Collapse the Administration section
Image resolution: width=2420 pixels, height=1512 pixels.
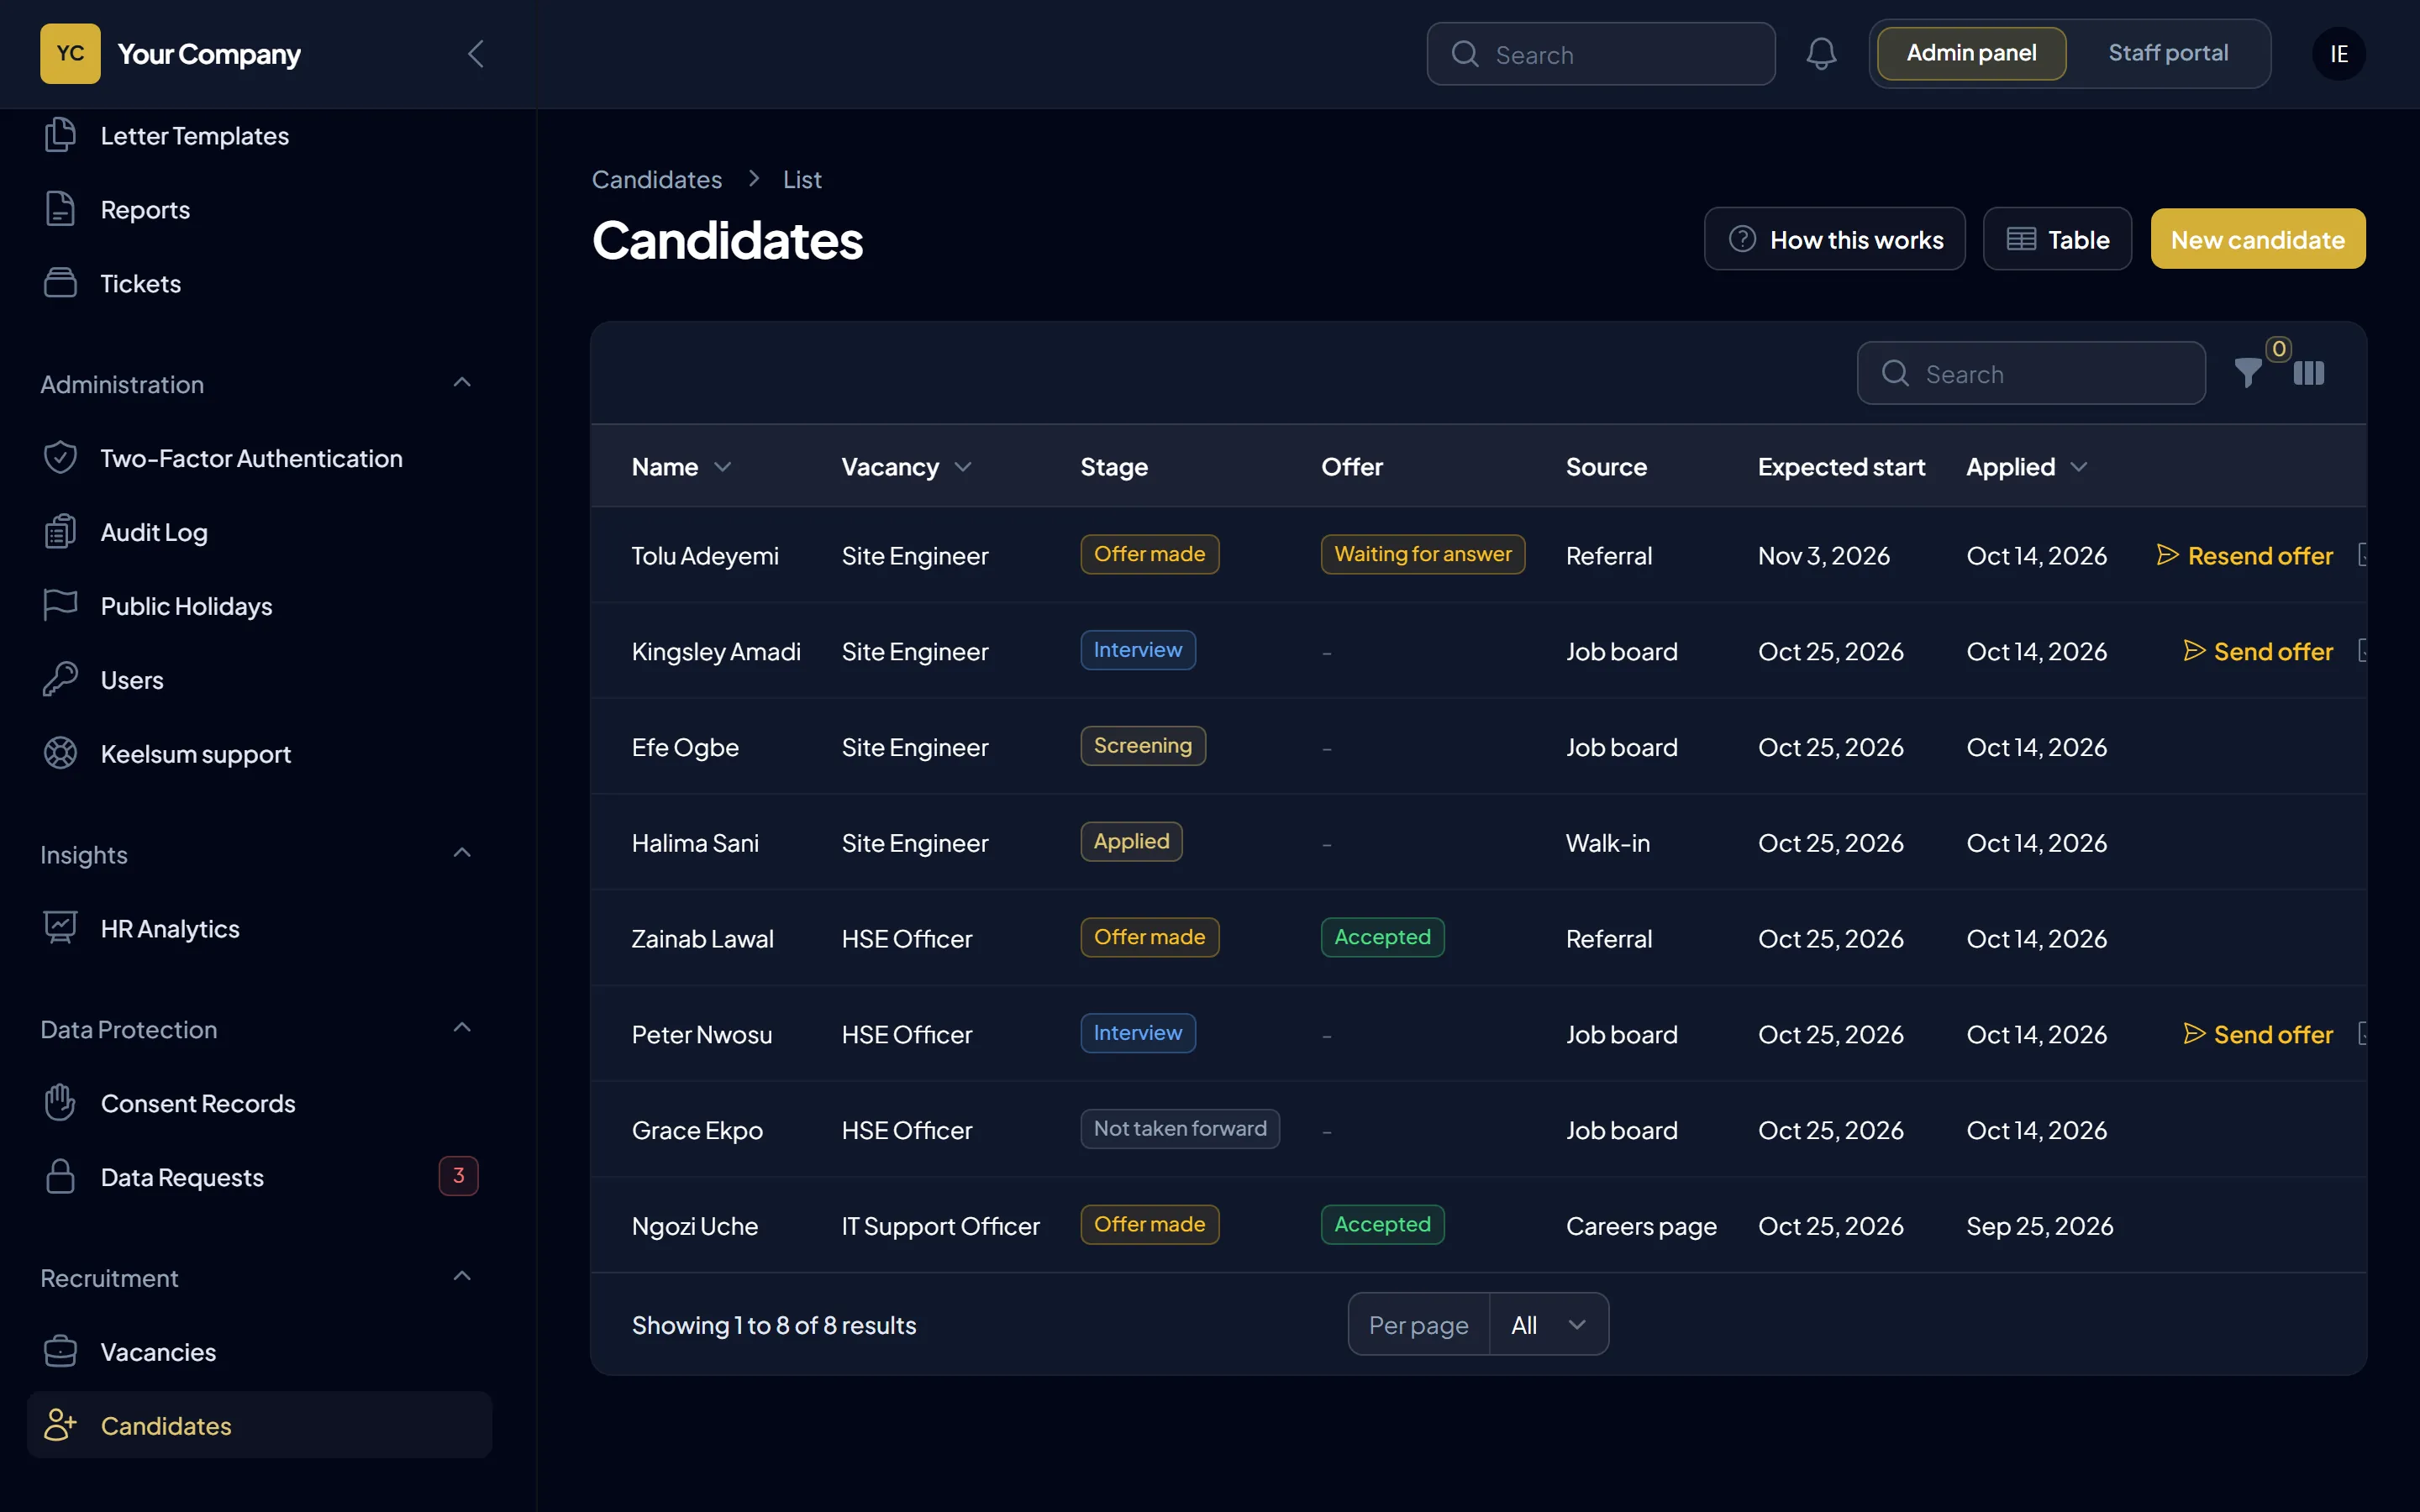point(462,383)
